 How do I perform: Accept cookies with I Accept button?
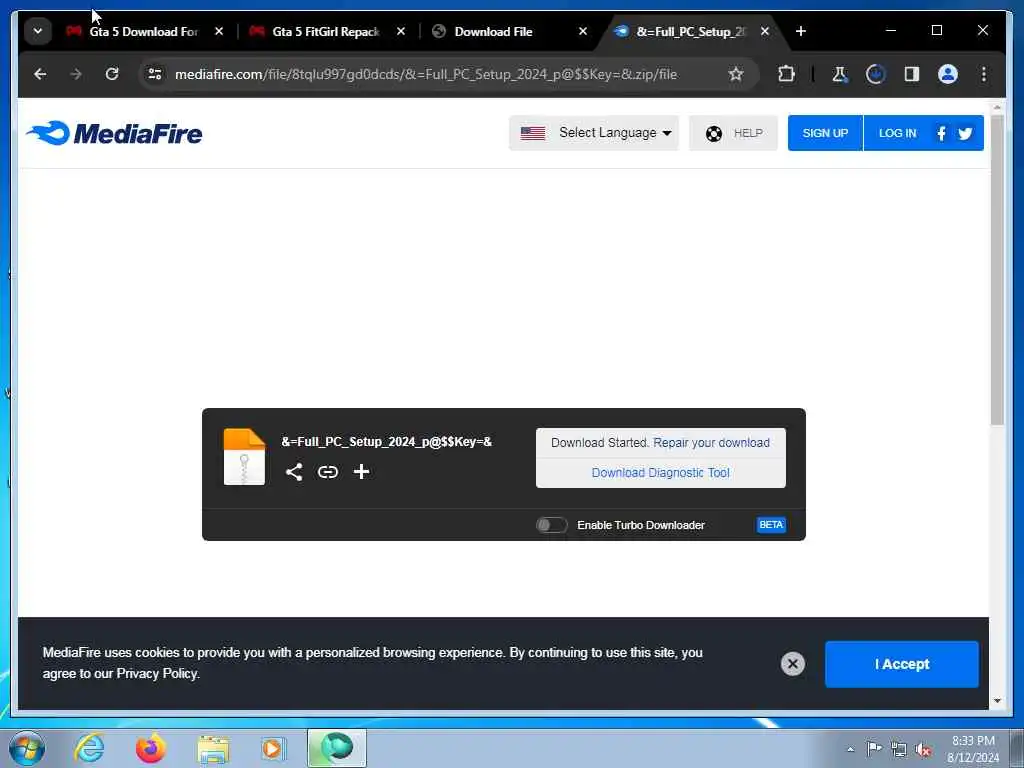tap(902, 664)
